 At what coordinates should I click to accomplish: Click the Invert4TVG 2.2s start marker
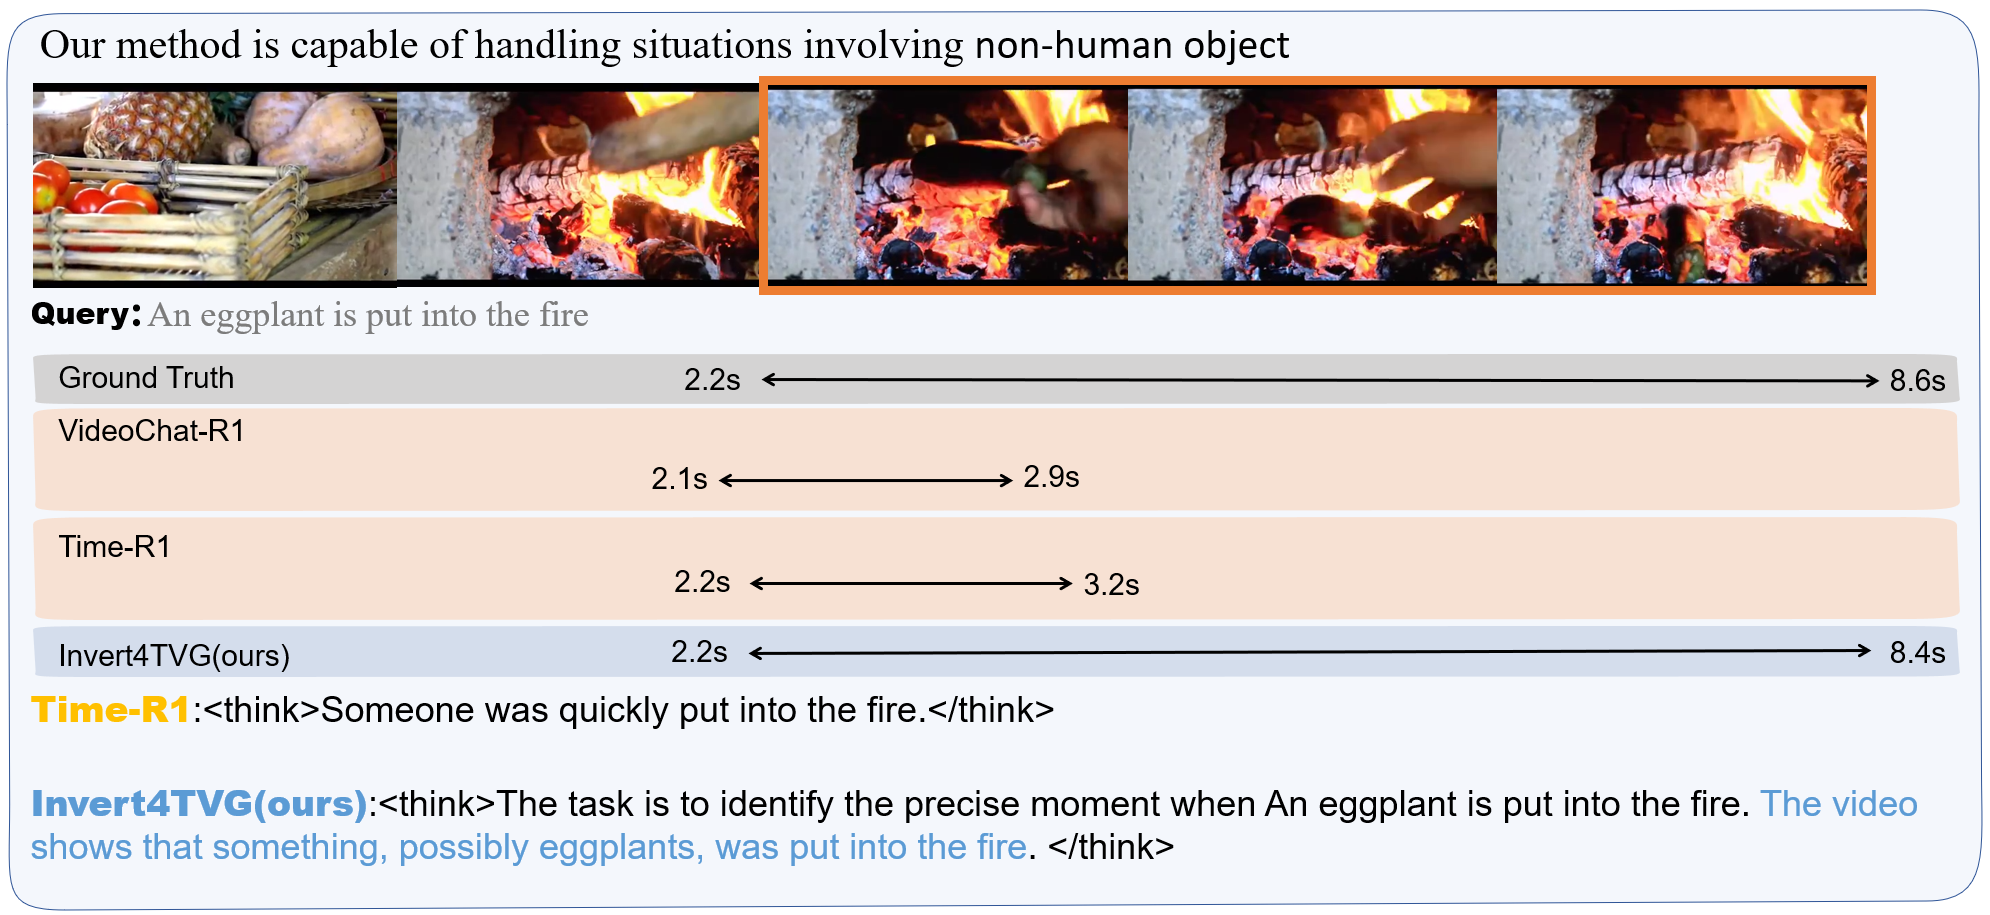[x=699, y=652]
